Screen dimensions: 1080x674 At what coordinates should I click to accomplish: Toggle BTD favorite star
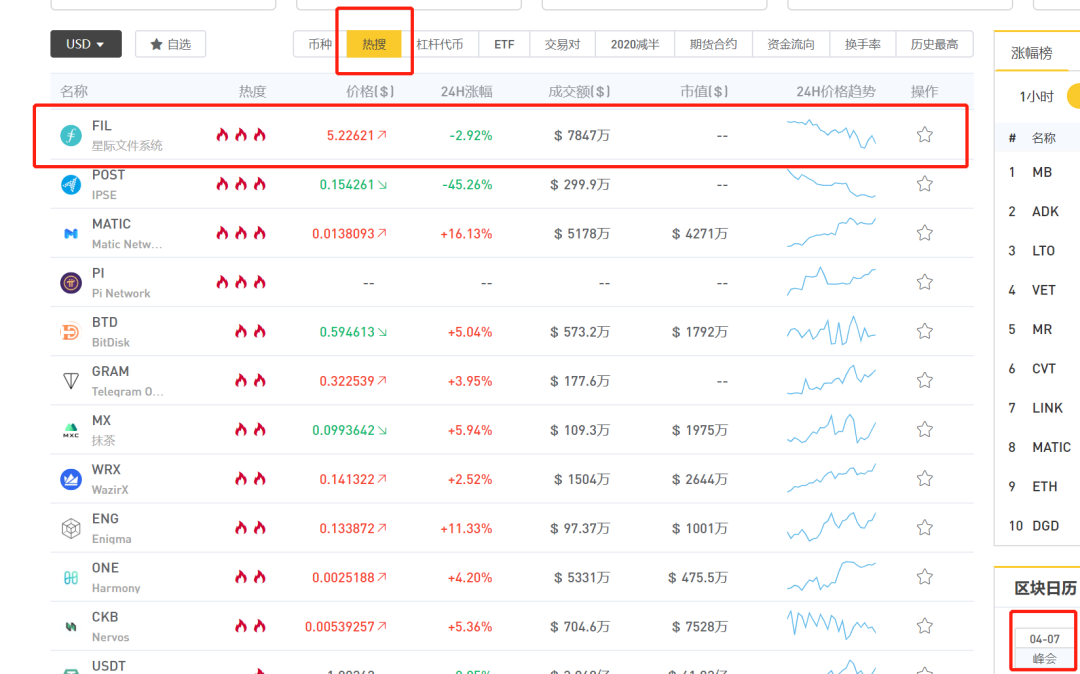coord(925,331)
